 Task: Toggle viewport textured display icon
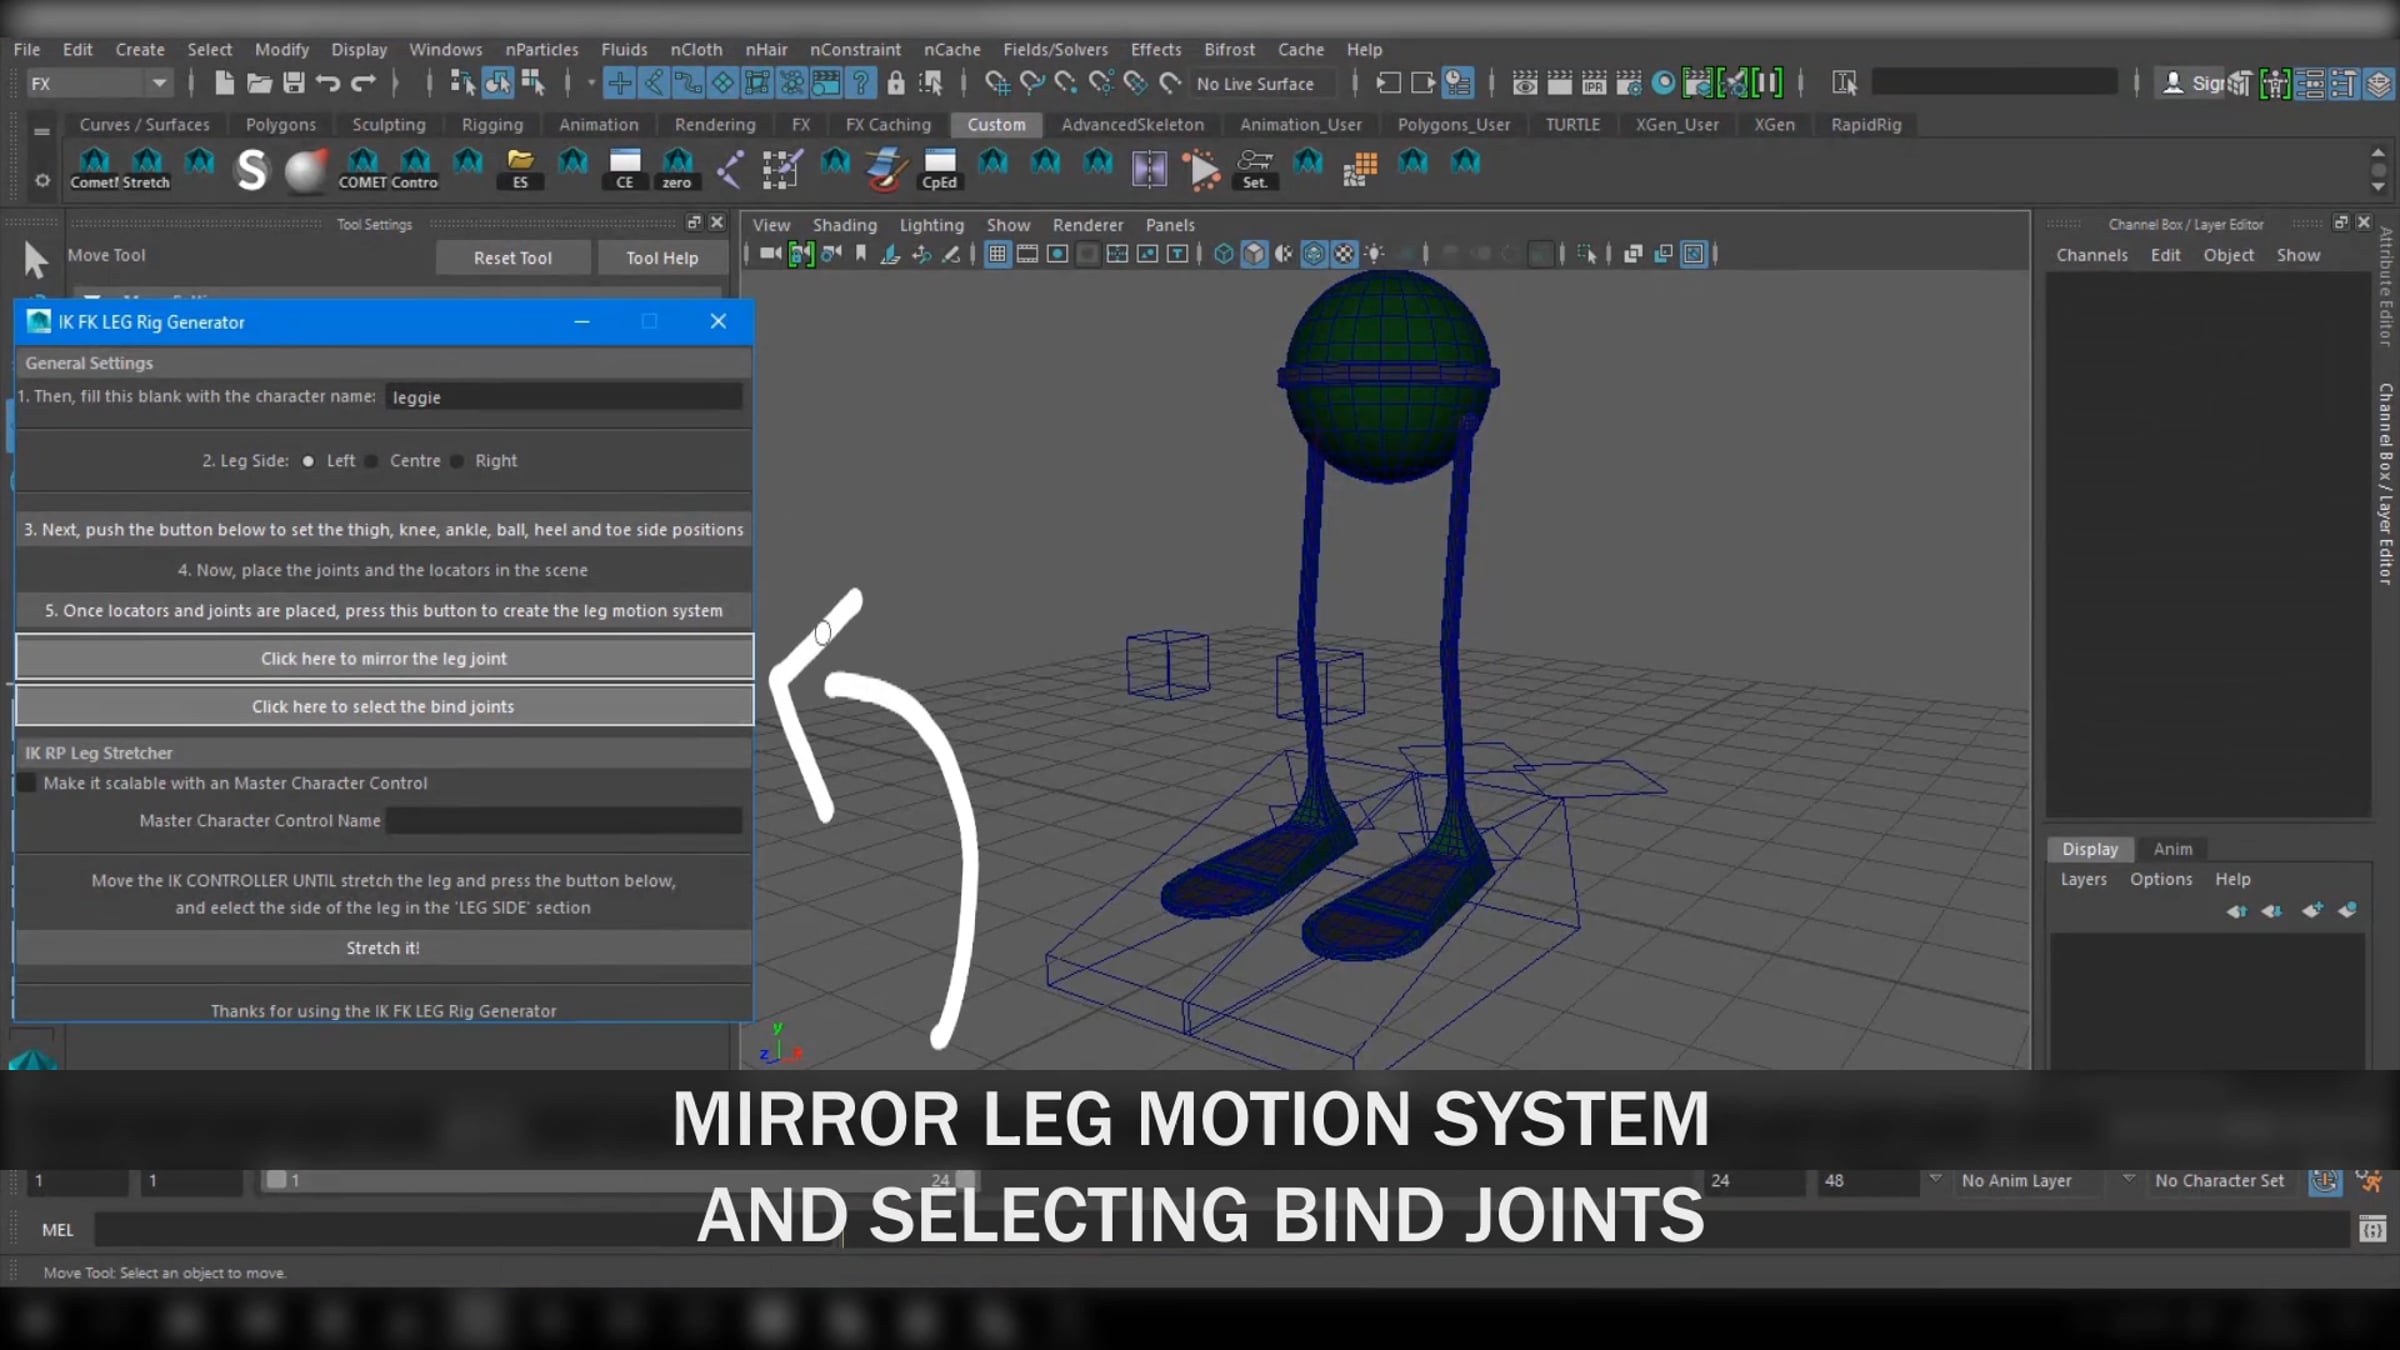click(1344, 254)
